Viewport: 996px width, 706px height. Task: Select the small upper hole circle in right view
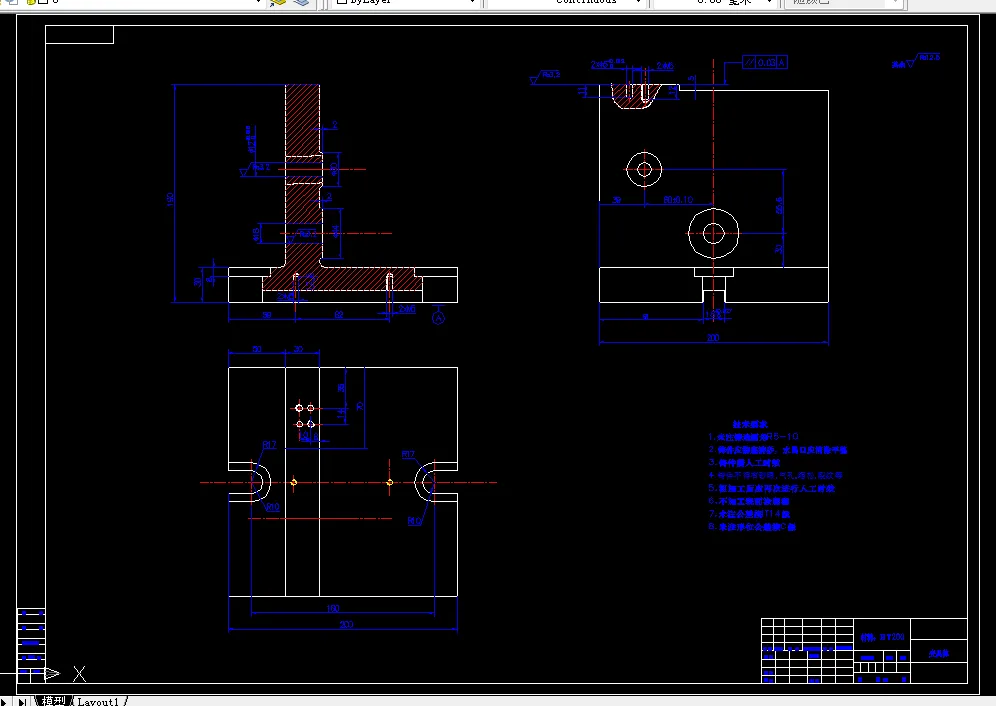click(644, 170)
